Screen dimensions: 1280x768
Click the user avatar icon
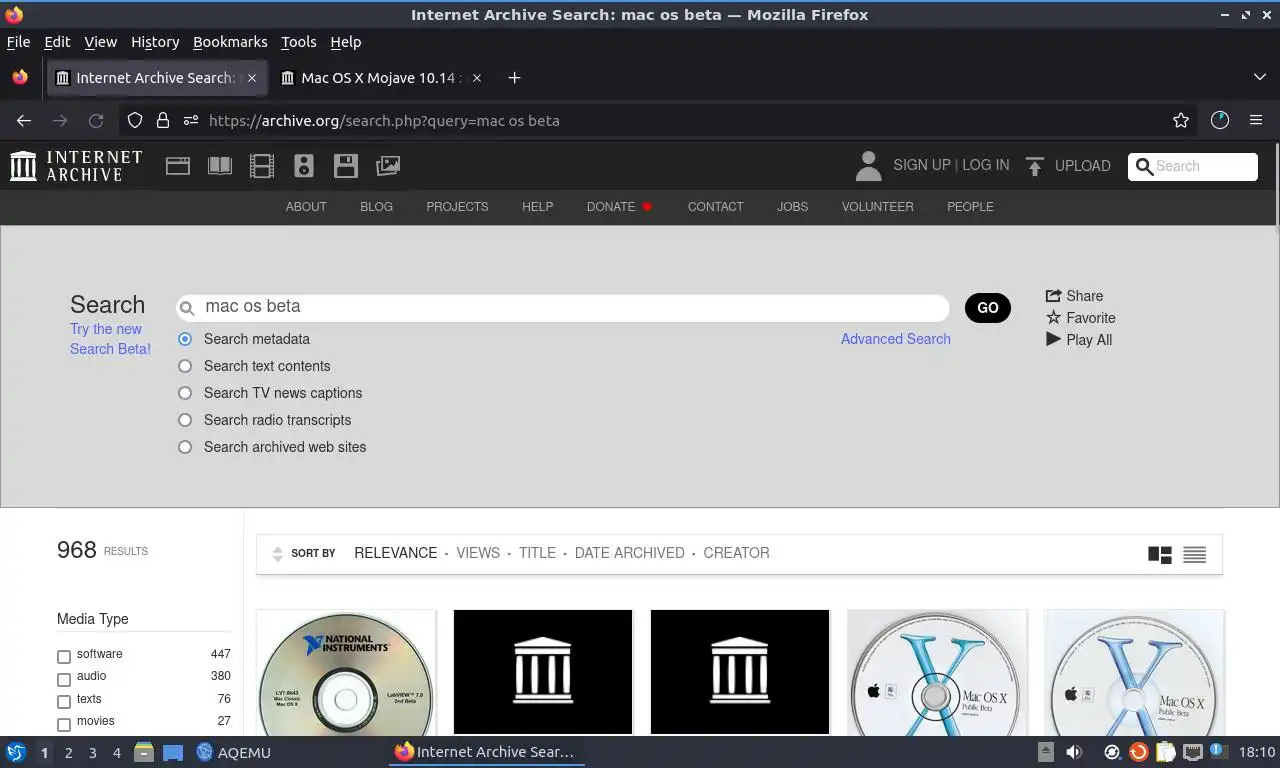click(868, 166)
